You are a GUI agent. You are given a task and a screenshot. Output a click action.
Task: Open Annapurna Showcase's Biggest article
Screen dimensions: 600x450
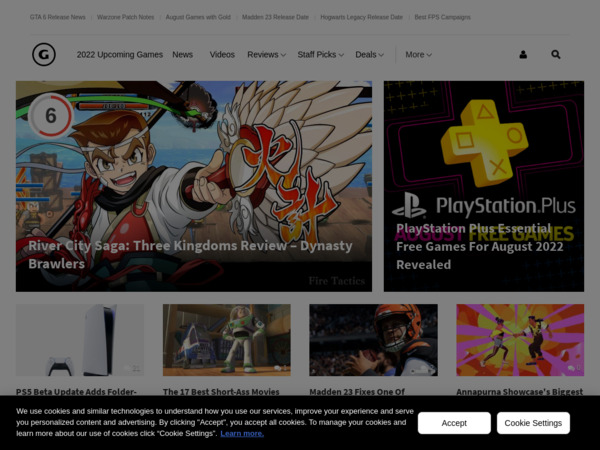tap(520, 391)
